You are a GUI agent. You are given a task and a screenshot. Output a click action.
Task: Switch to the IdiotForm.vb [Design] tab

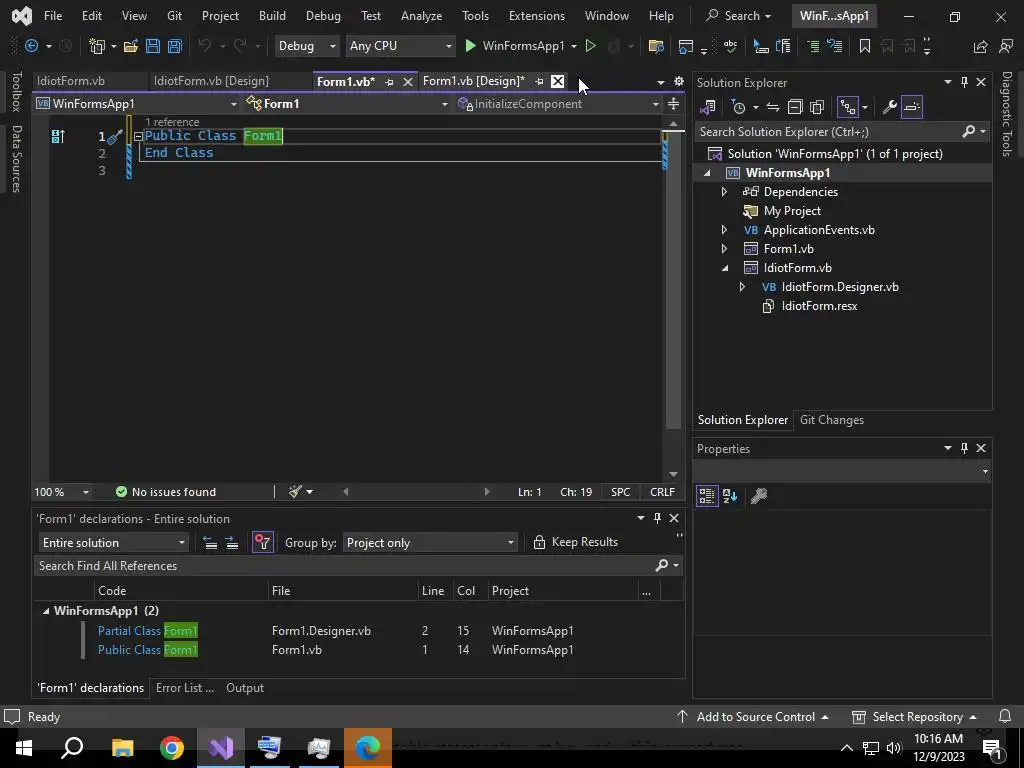pyautogui.click(x=211, y=81)
